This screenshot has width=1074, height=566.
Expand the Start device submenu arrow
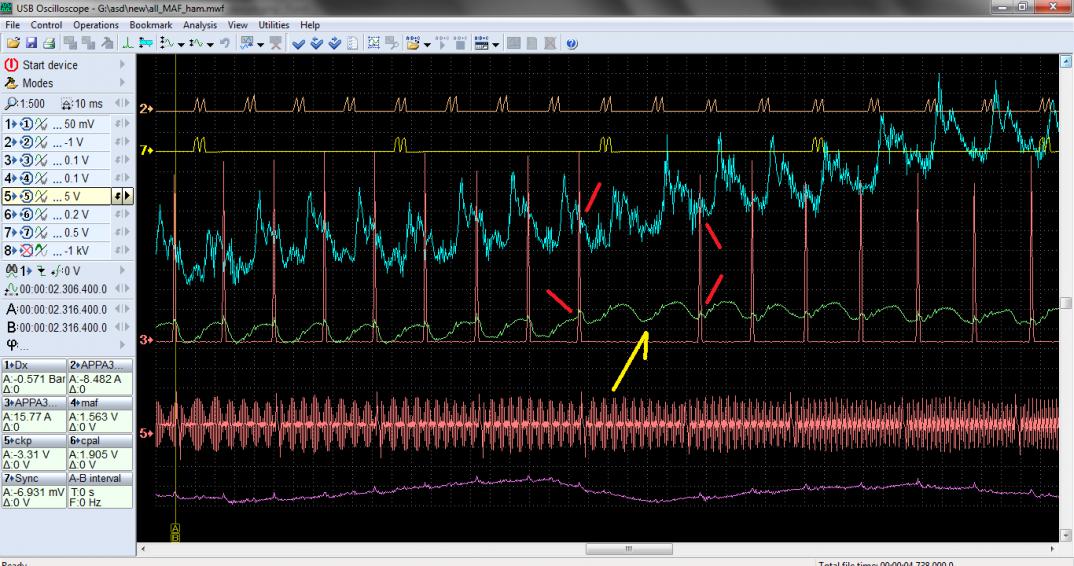(123, 64)
